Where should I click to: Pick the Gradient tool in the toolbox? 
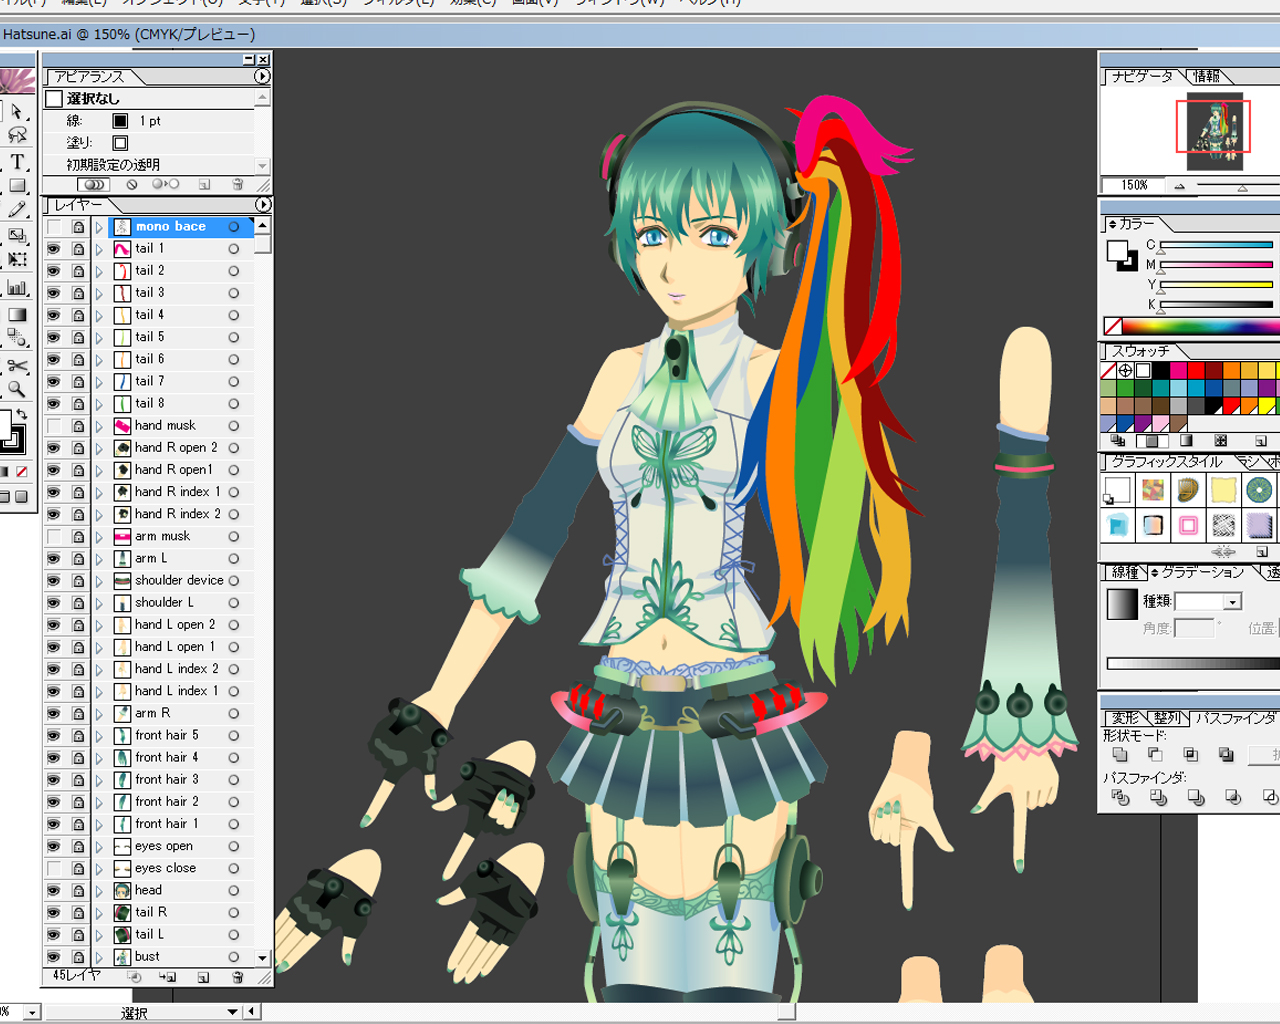coord(17,314)
